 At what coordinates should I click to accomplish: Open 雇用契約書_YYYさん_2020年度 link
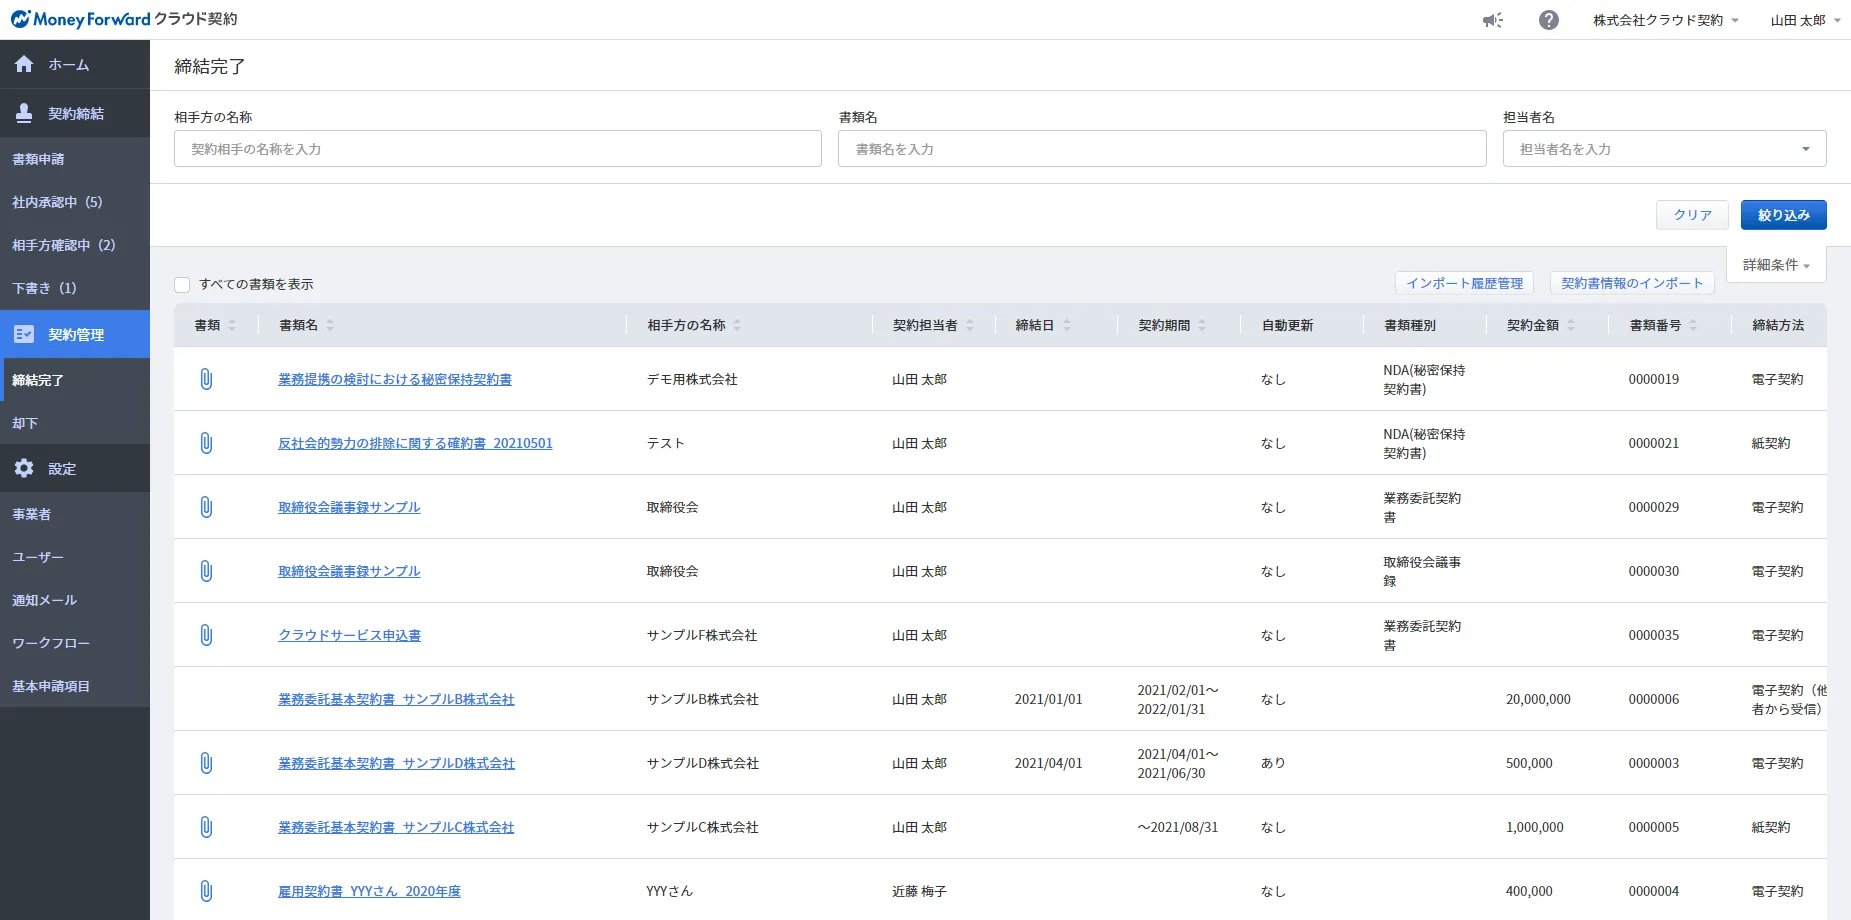(x=369, y=891)
